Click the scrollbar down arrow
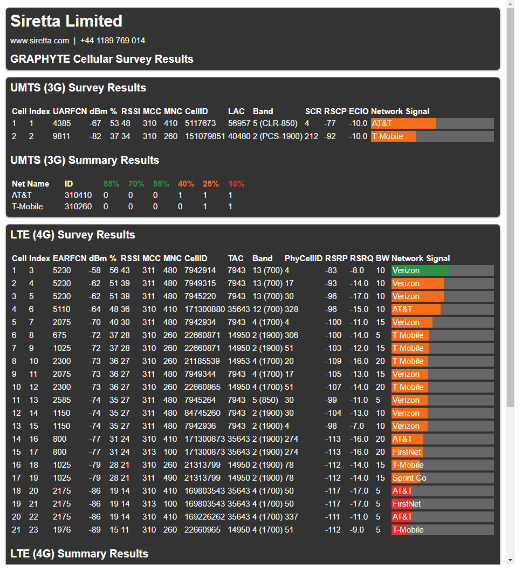Viewport: 521px width, 576px height. 510,560
